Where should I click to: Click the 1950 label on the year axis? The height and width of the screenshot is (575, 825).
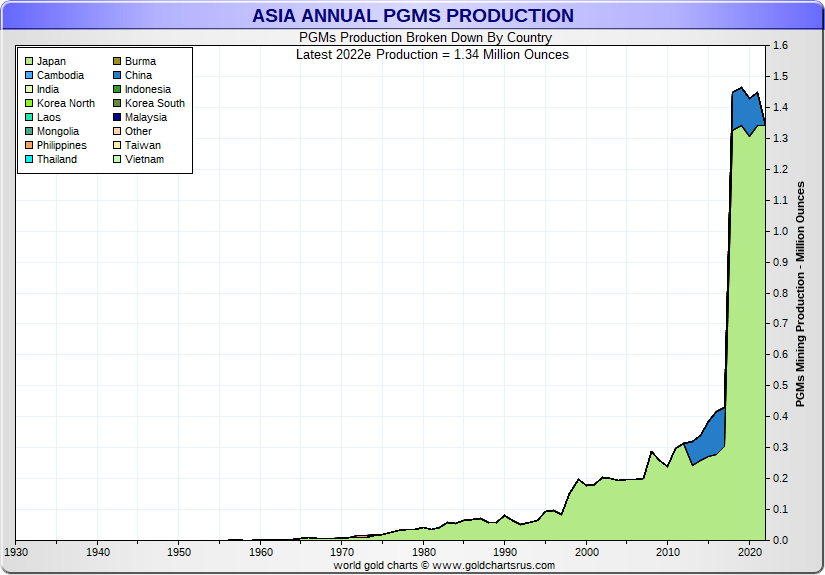tap(179, 552)
